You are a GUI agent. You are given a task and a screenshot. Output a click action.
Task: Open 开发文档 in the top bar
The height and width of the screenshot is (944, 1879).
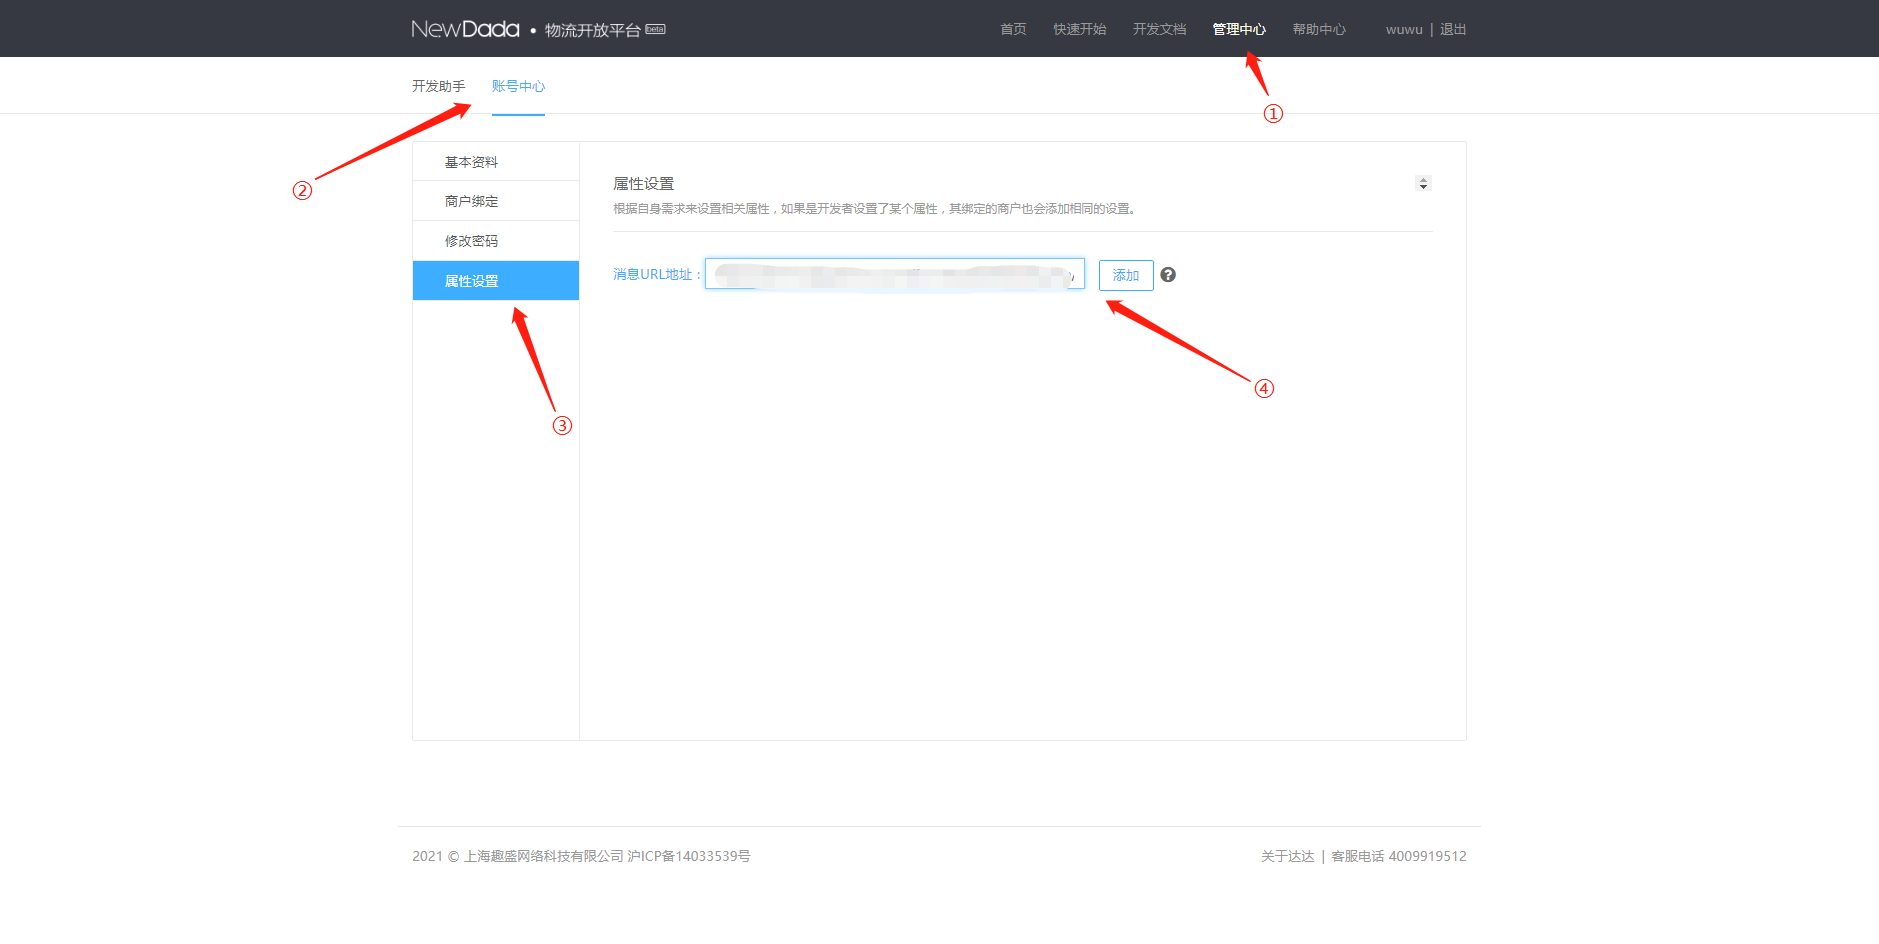1159,29
